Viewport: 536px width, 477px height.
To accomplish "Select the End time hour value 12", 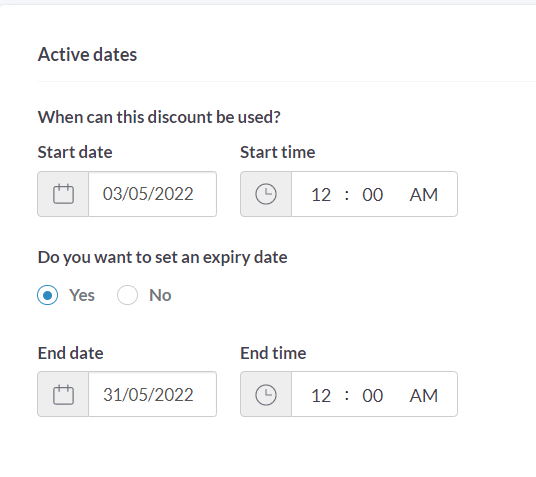I will 321,396.
